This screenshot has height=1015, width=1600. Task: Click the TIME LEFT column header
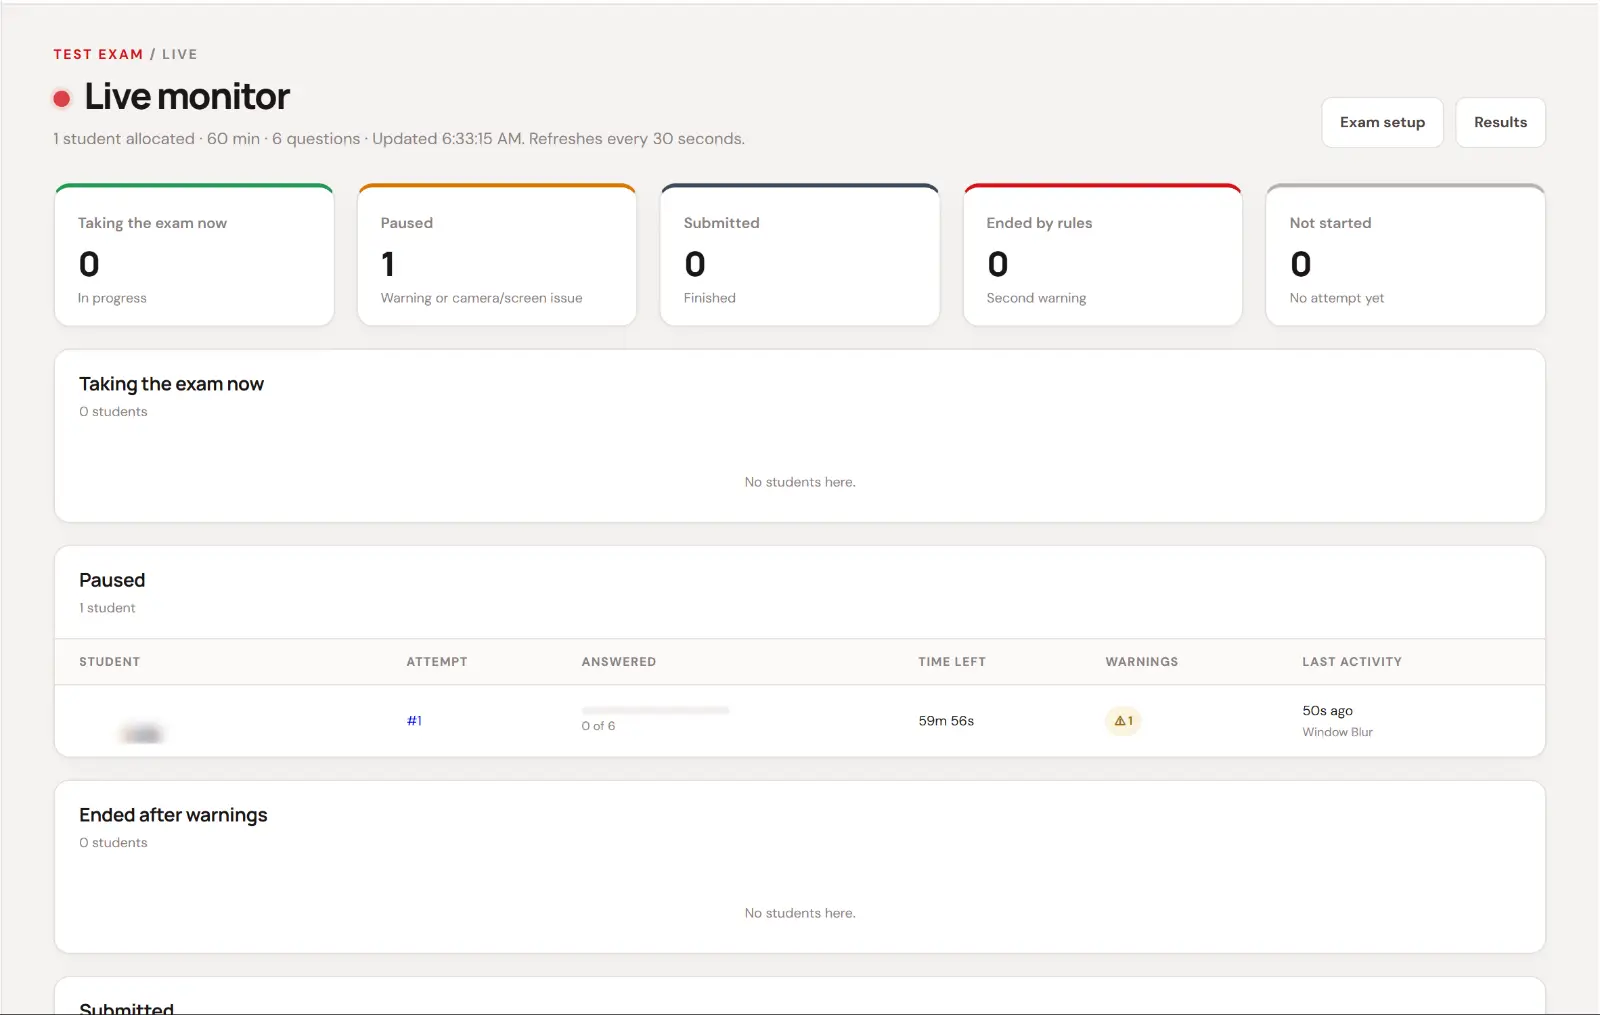point(952,662)
